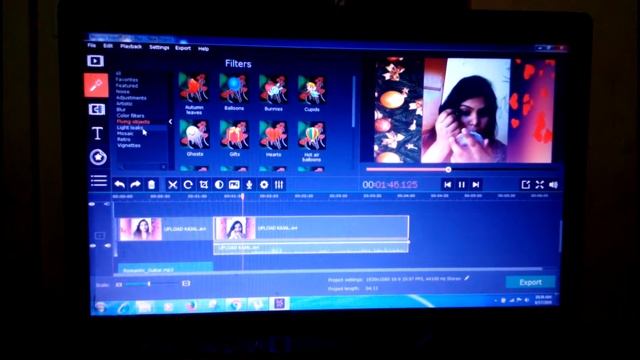This screenshot has height=360, width=640.
Task: Adjust the timeline Scale slider handle
Action: tap(149, 284)
